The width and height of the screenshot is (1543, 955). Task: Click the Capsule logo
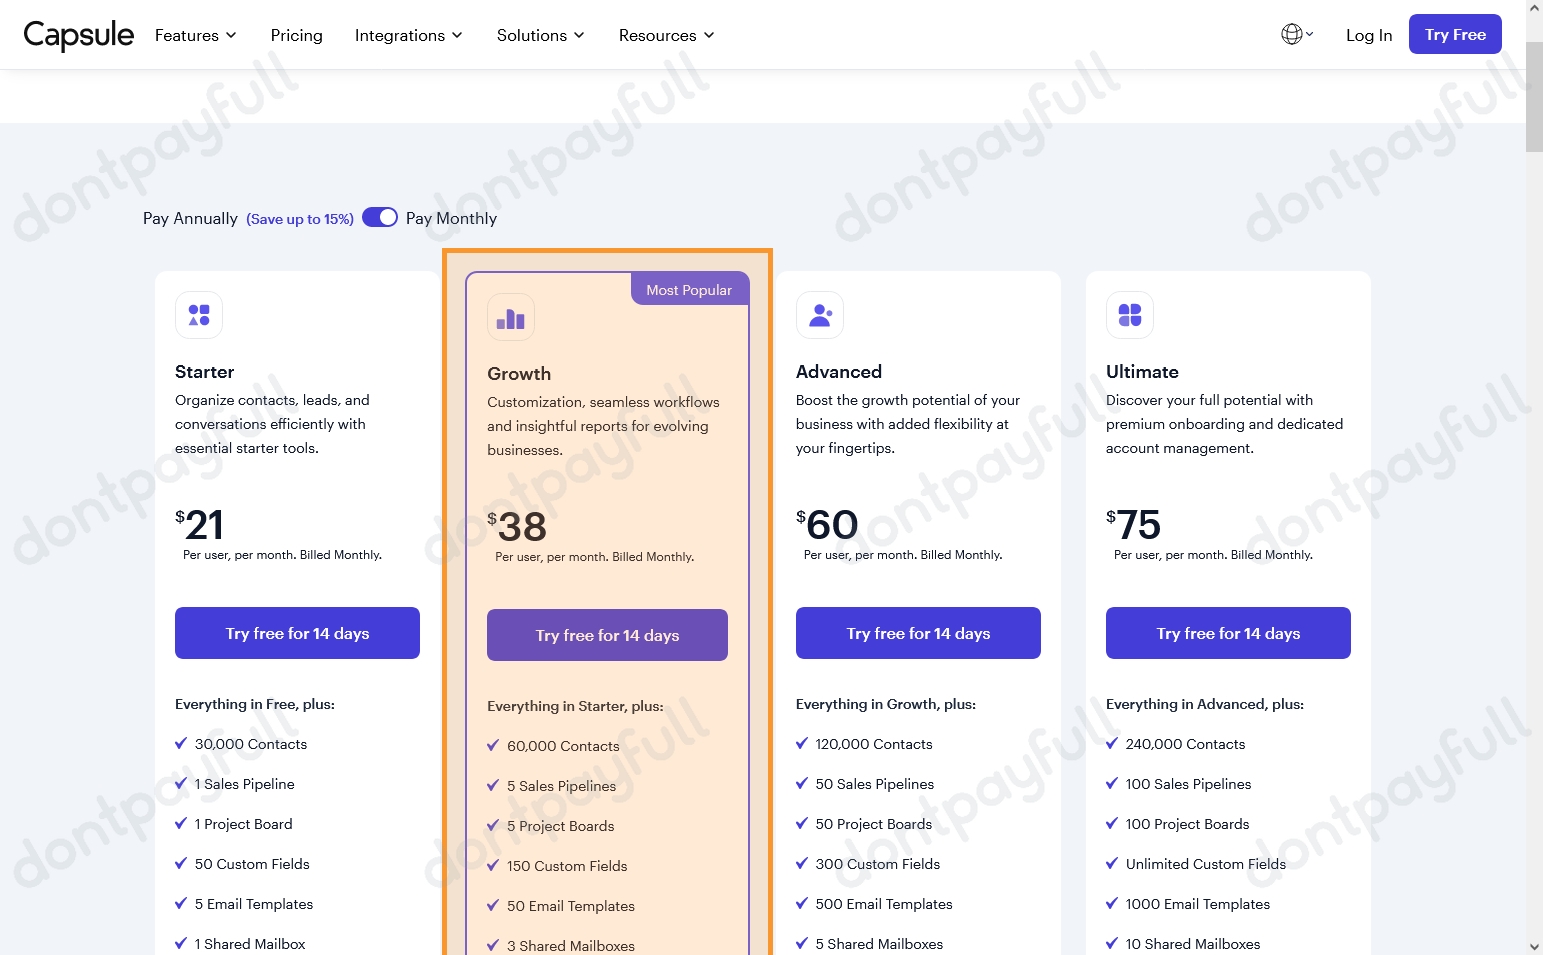coord(78,34)
